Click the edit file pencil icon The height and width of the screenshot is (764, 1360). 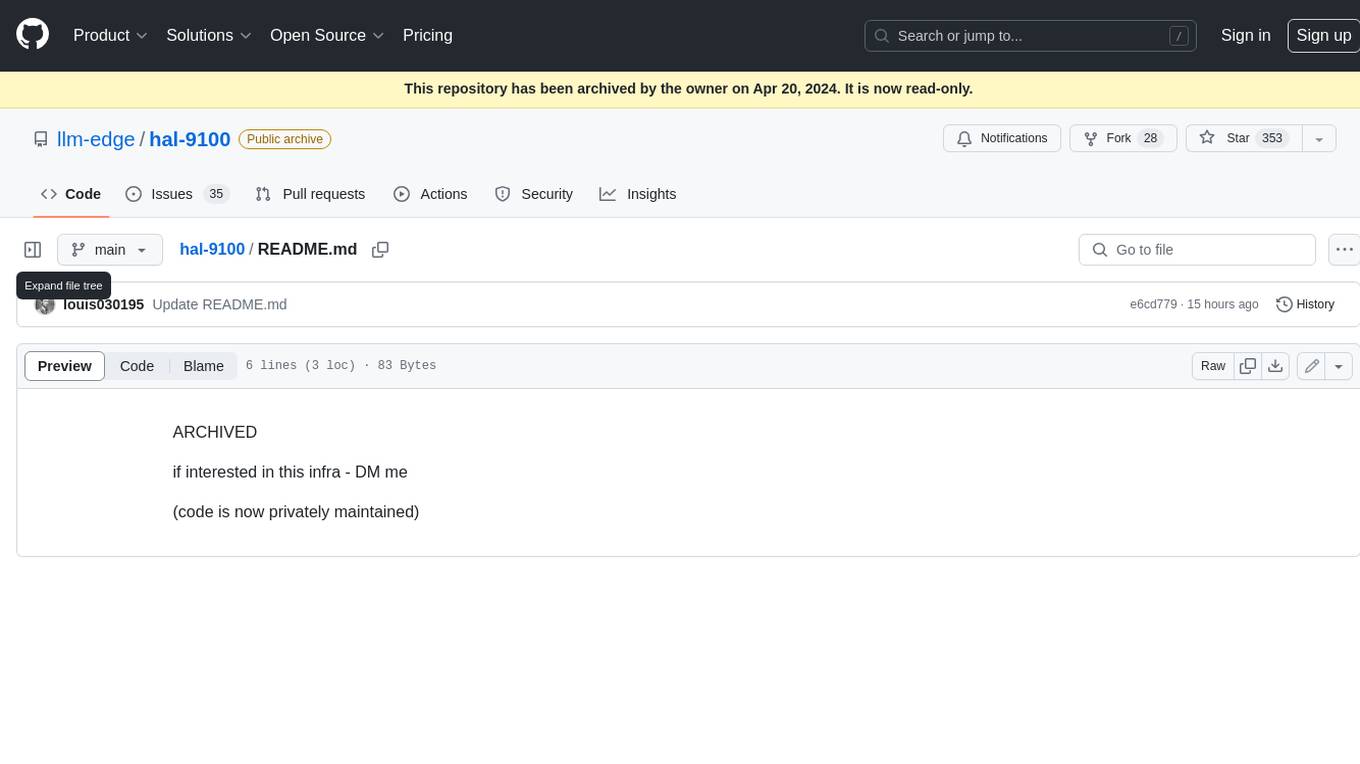(1312, 366)
